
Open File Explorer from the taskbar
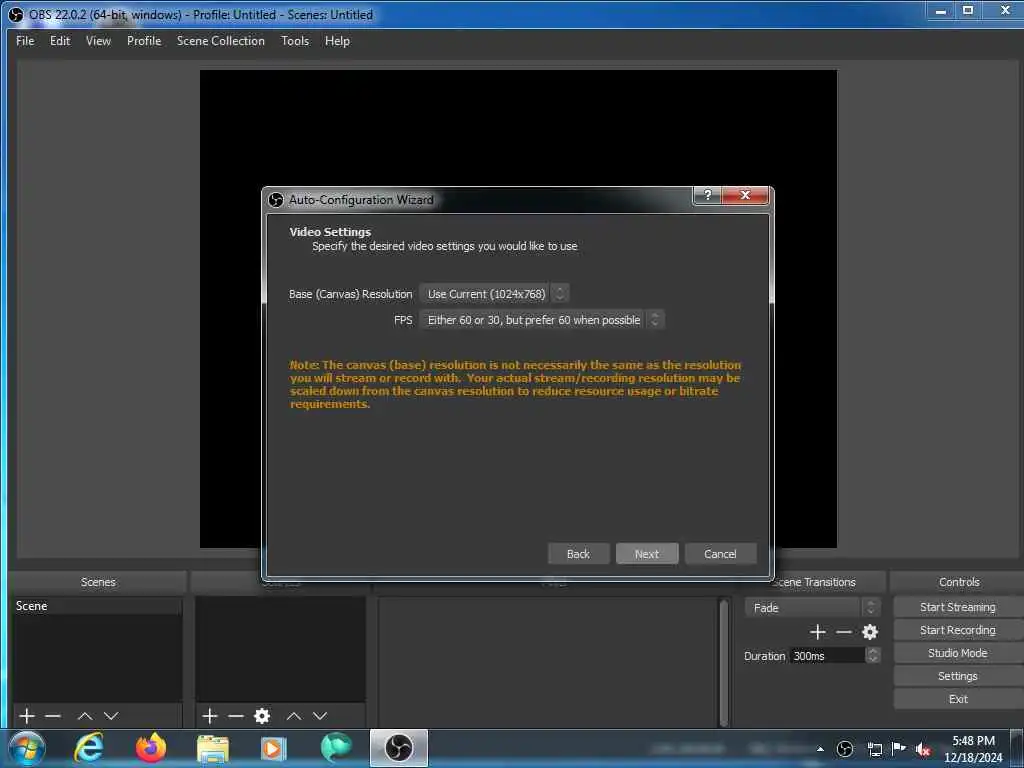click(x=213, y=749)
